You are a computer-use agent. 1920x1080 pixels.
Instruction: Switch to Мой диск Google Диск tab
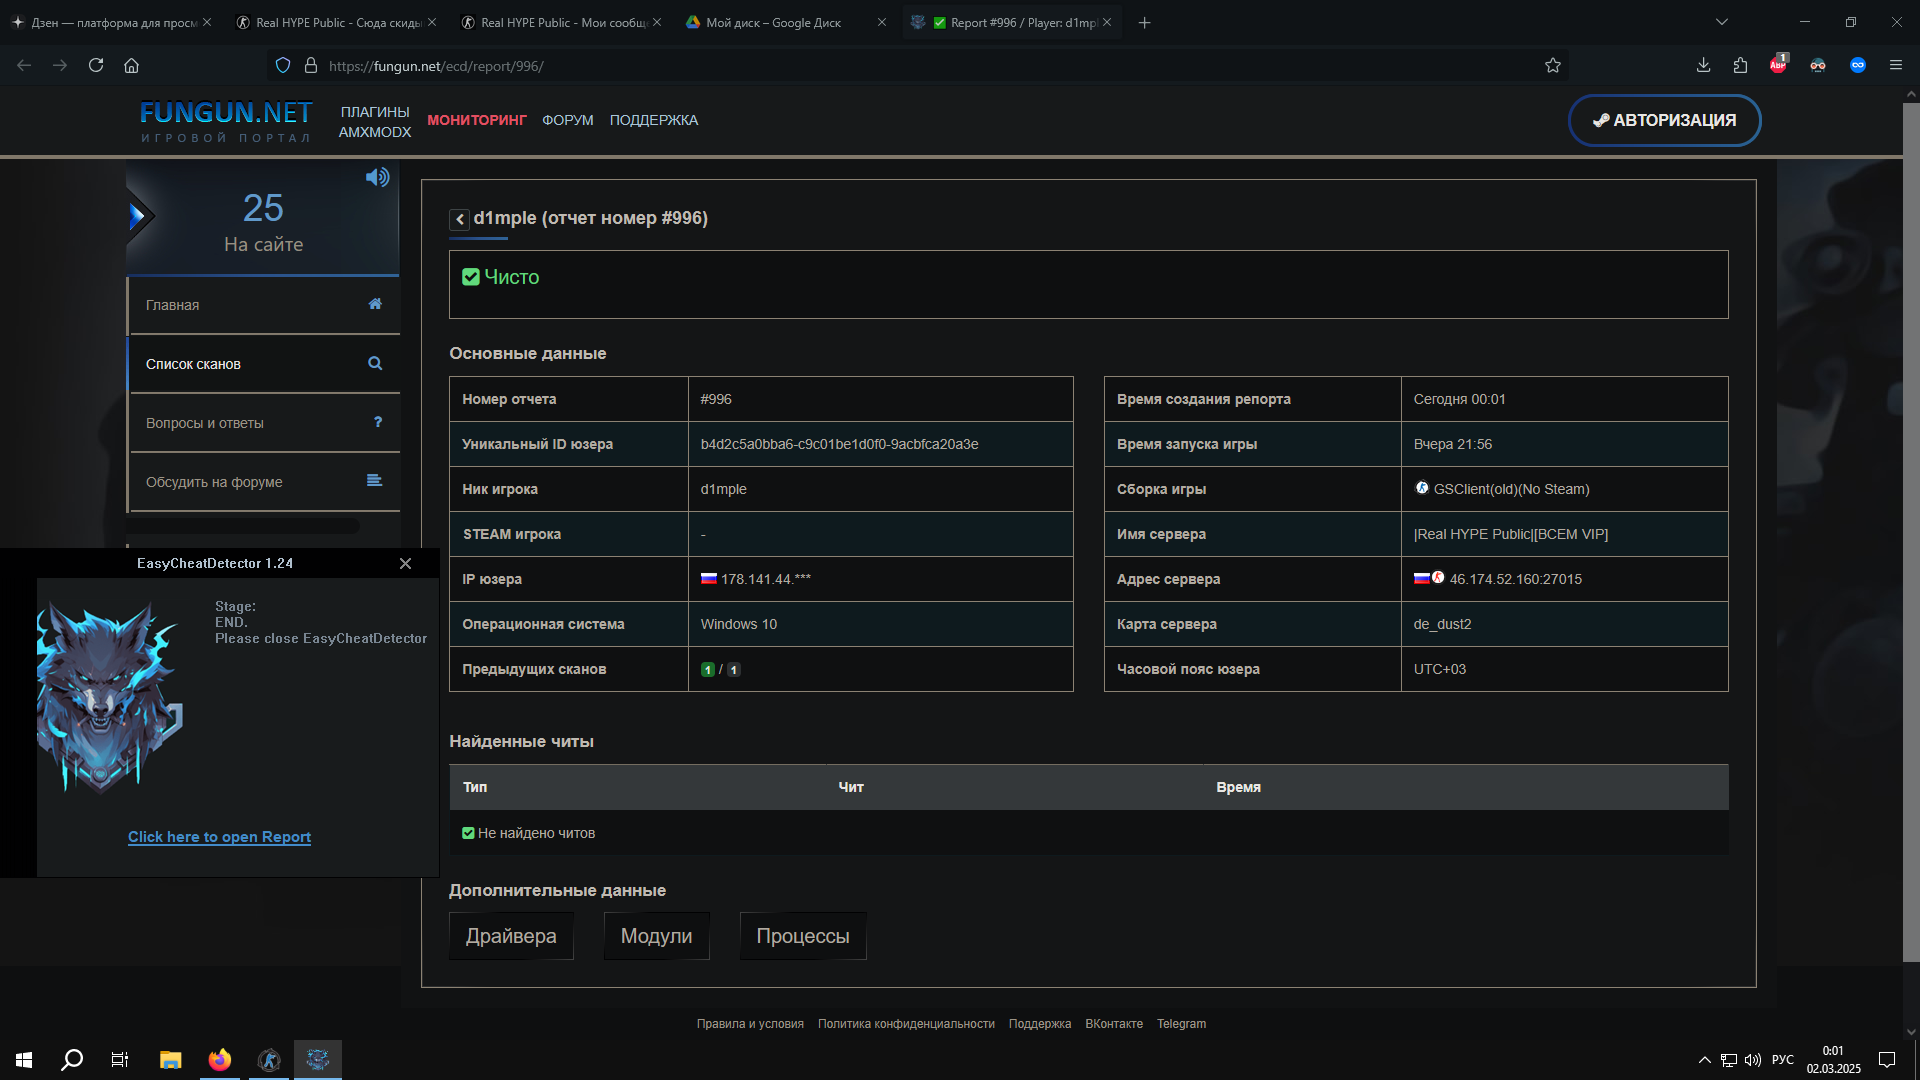787,22
